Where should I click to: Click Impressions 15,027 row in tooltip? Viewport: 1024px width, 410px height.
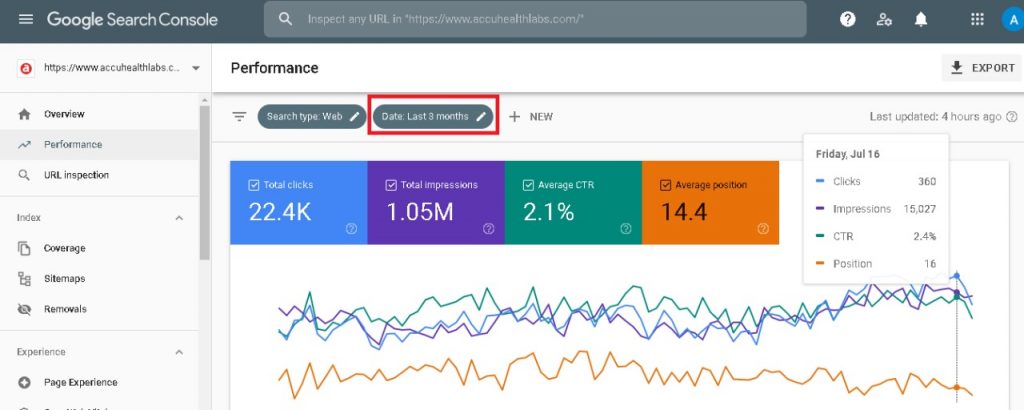(x=875, y=209)
